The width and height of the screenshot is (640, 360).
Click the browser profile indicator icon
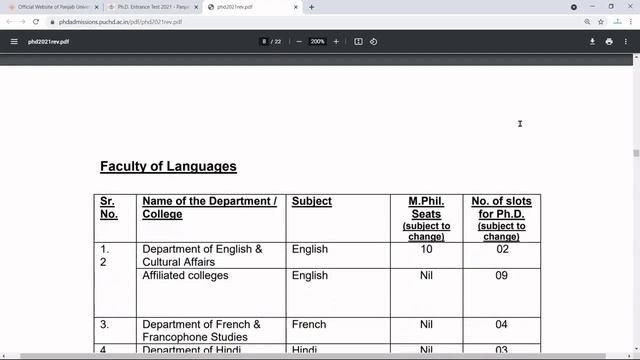(573, 7)
